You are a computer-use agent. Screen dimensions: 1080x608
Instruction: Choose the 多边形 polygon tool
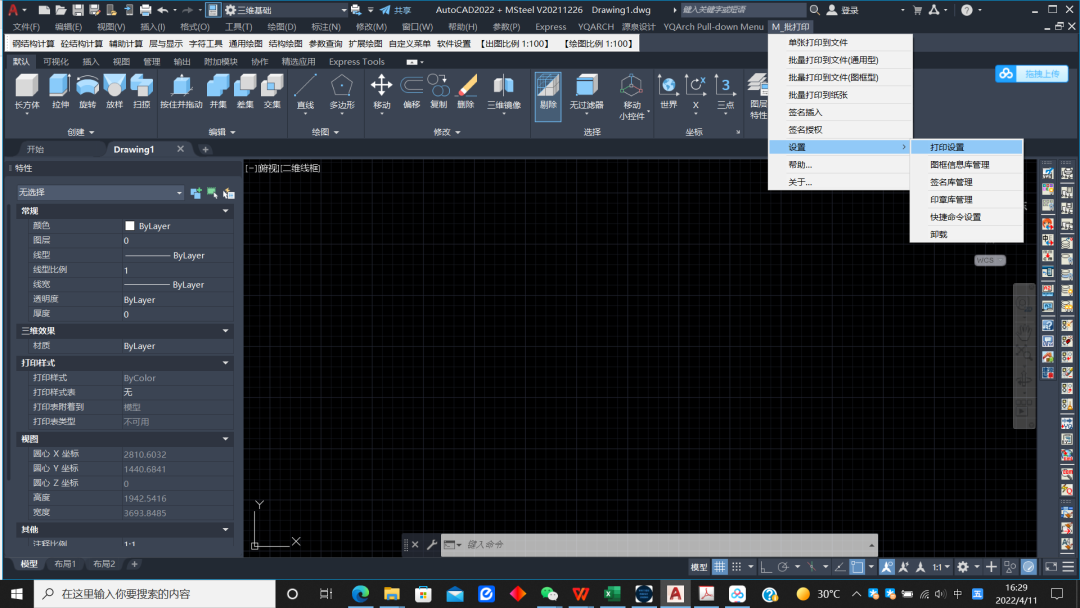click(342, 88)
